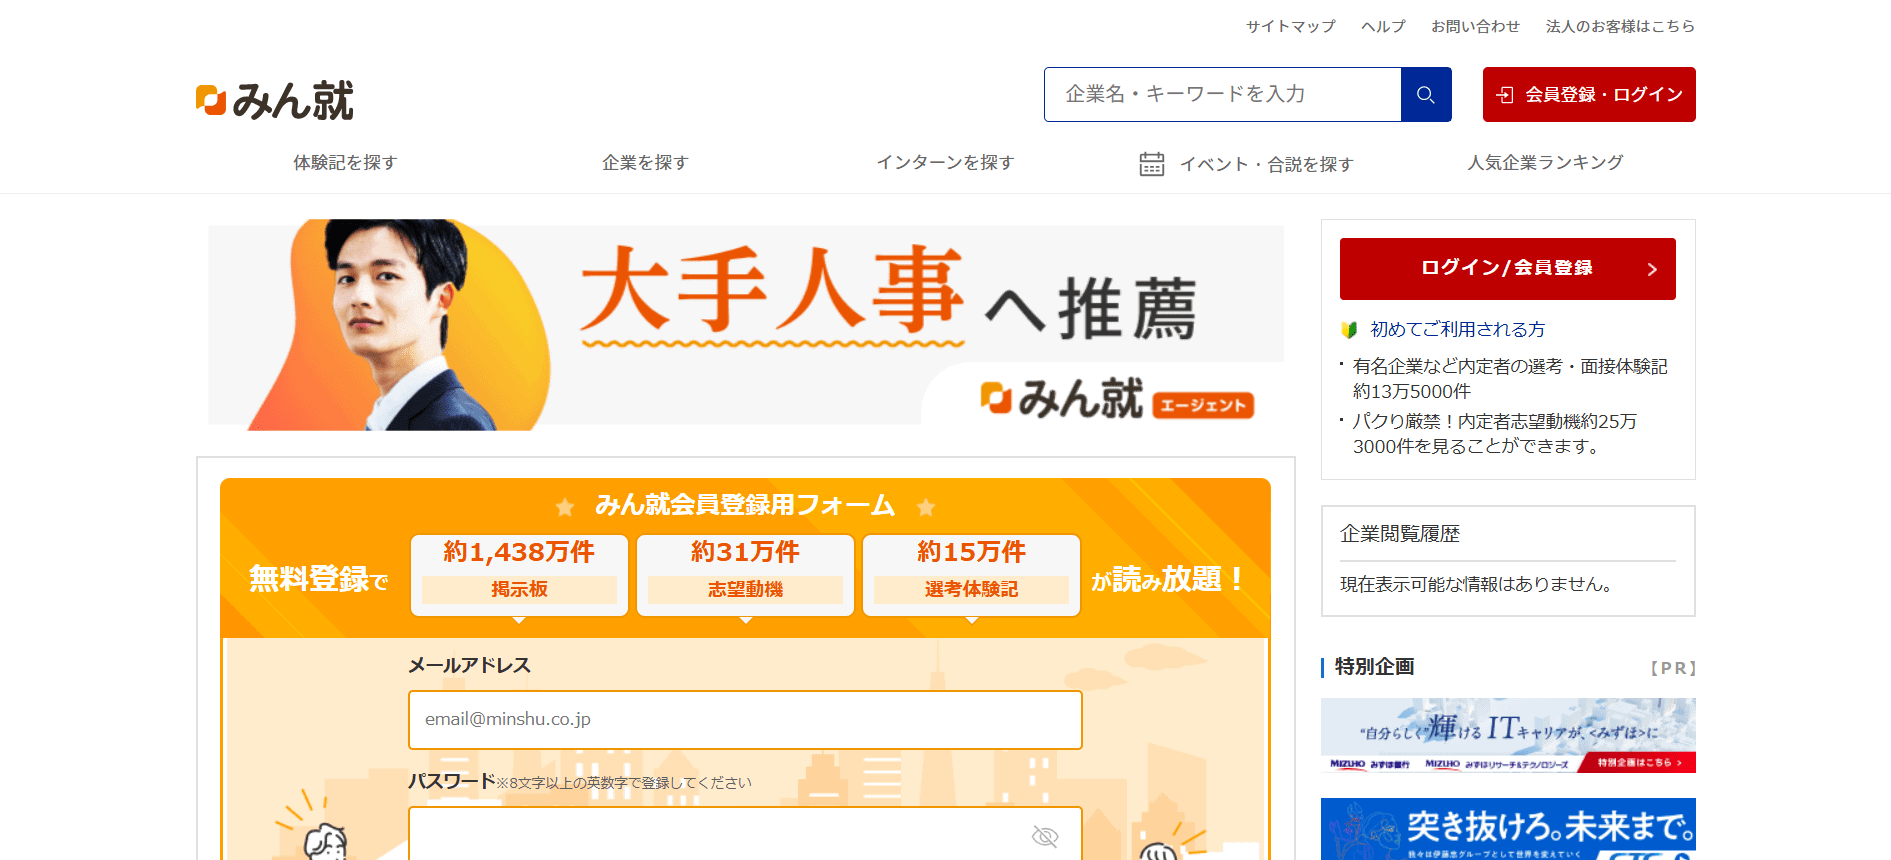Focus the 企業名・キーワード search field
Image resolution: width=1891 pixels, height=860 pixels.
click(x=1222, y=95)
